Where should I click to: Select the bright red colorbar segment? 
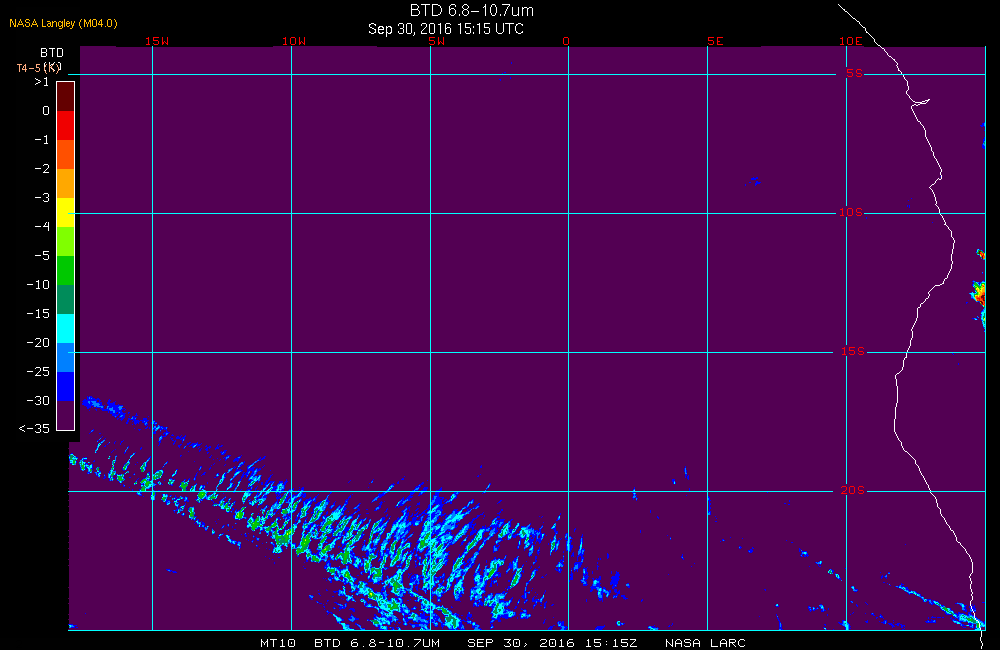[x=65, y=125]
